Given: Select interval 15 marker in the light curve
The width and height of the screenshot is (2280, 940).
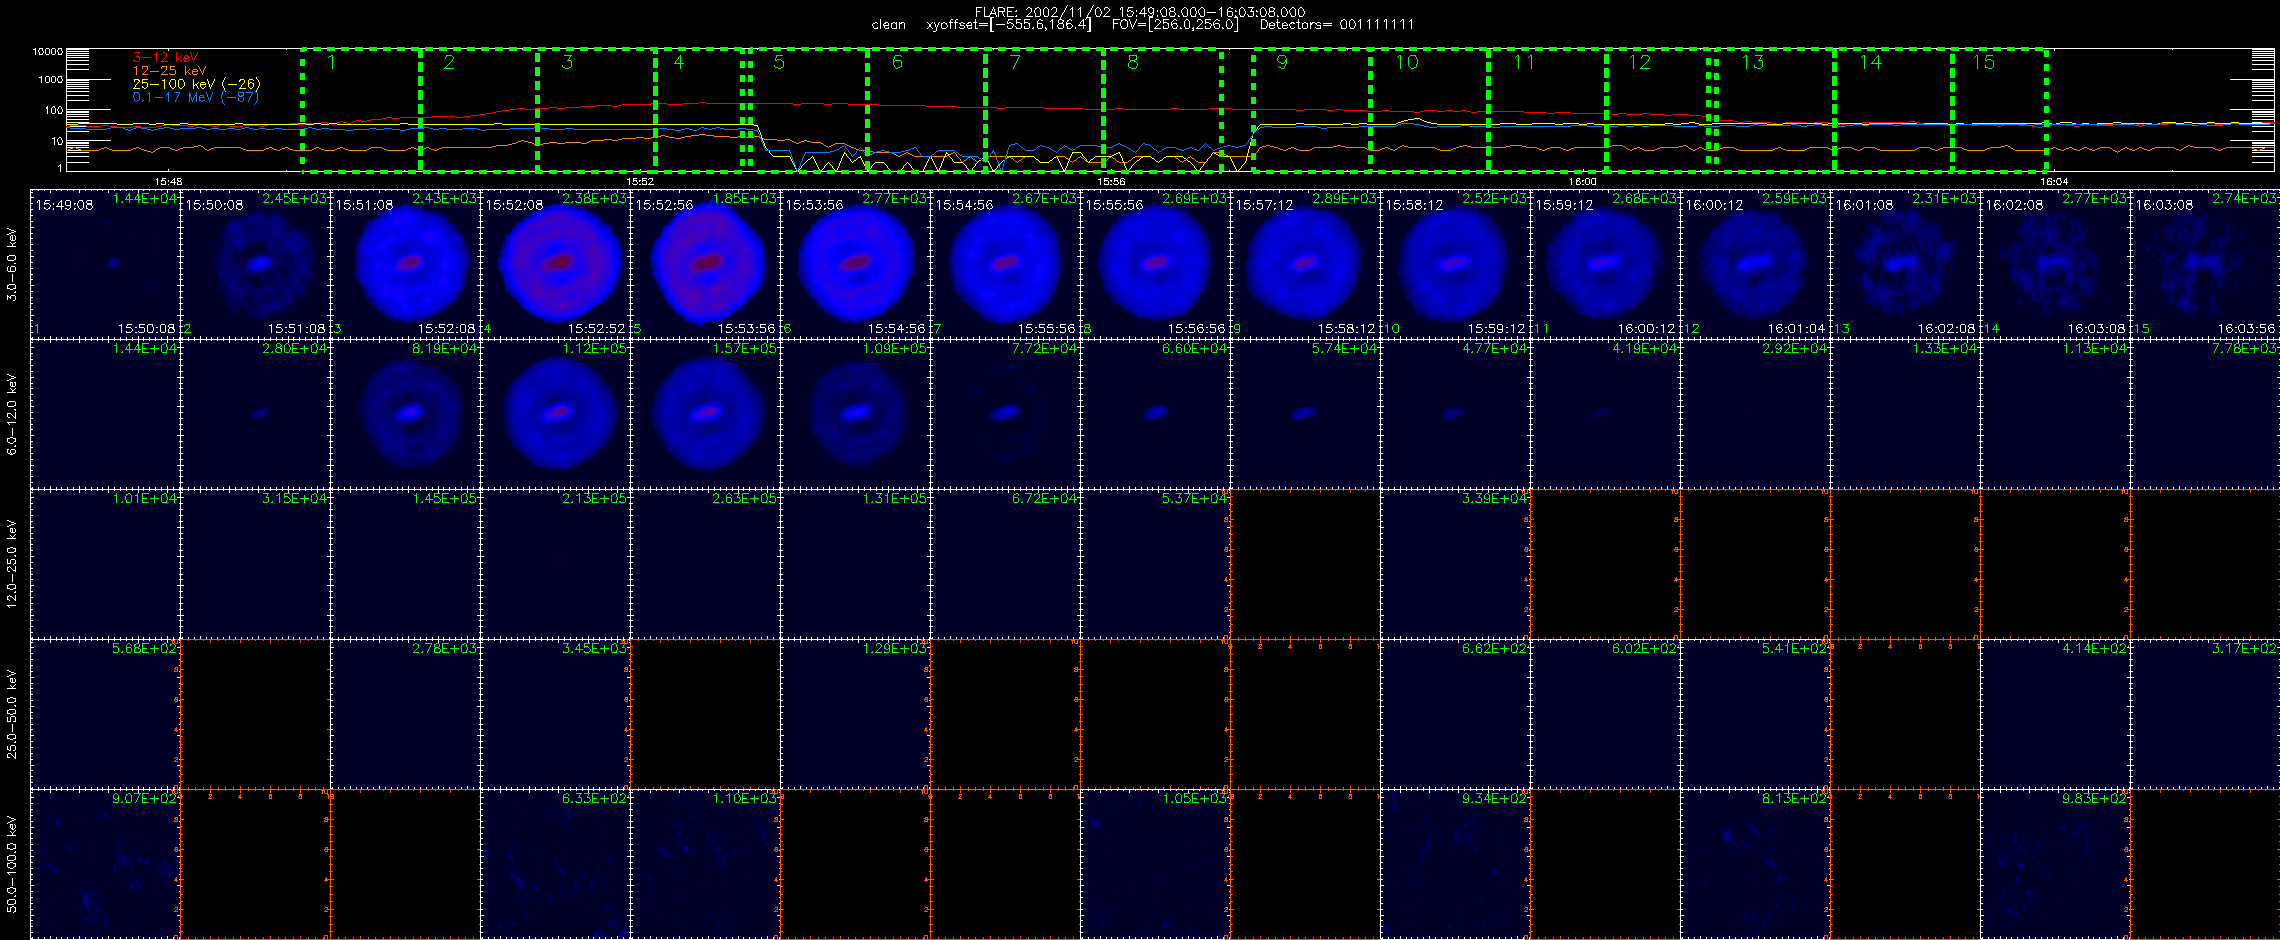Looking at the screenshot, I should pyautogui.click(x=1983, y=62).
